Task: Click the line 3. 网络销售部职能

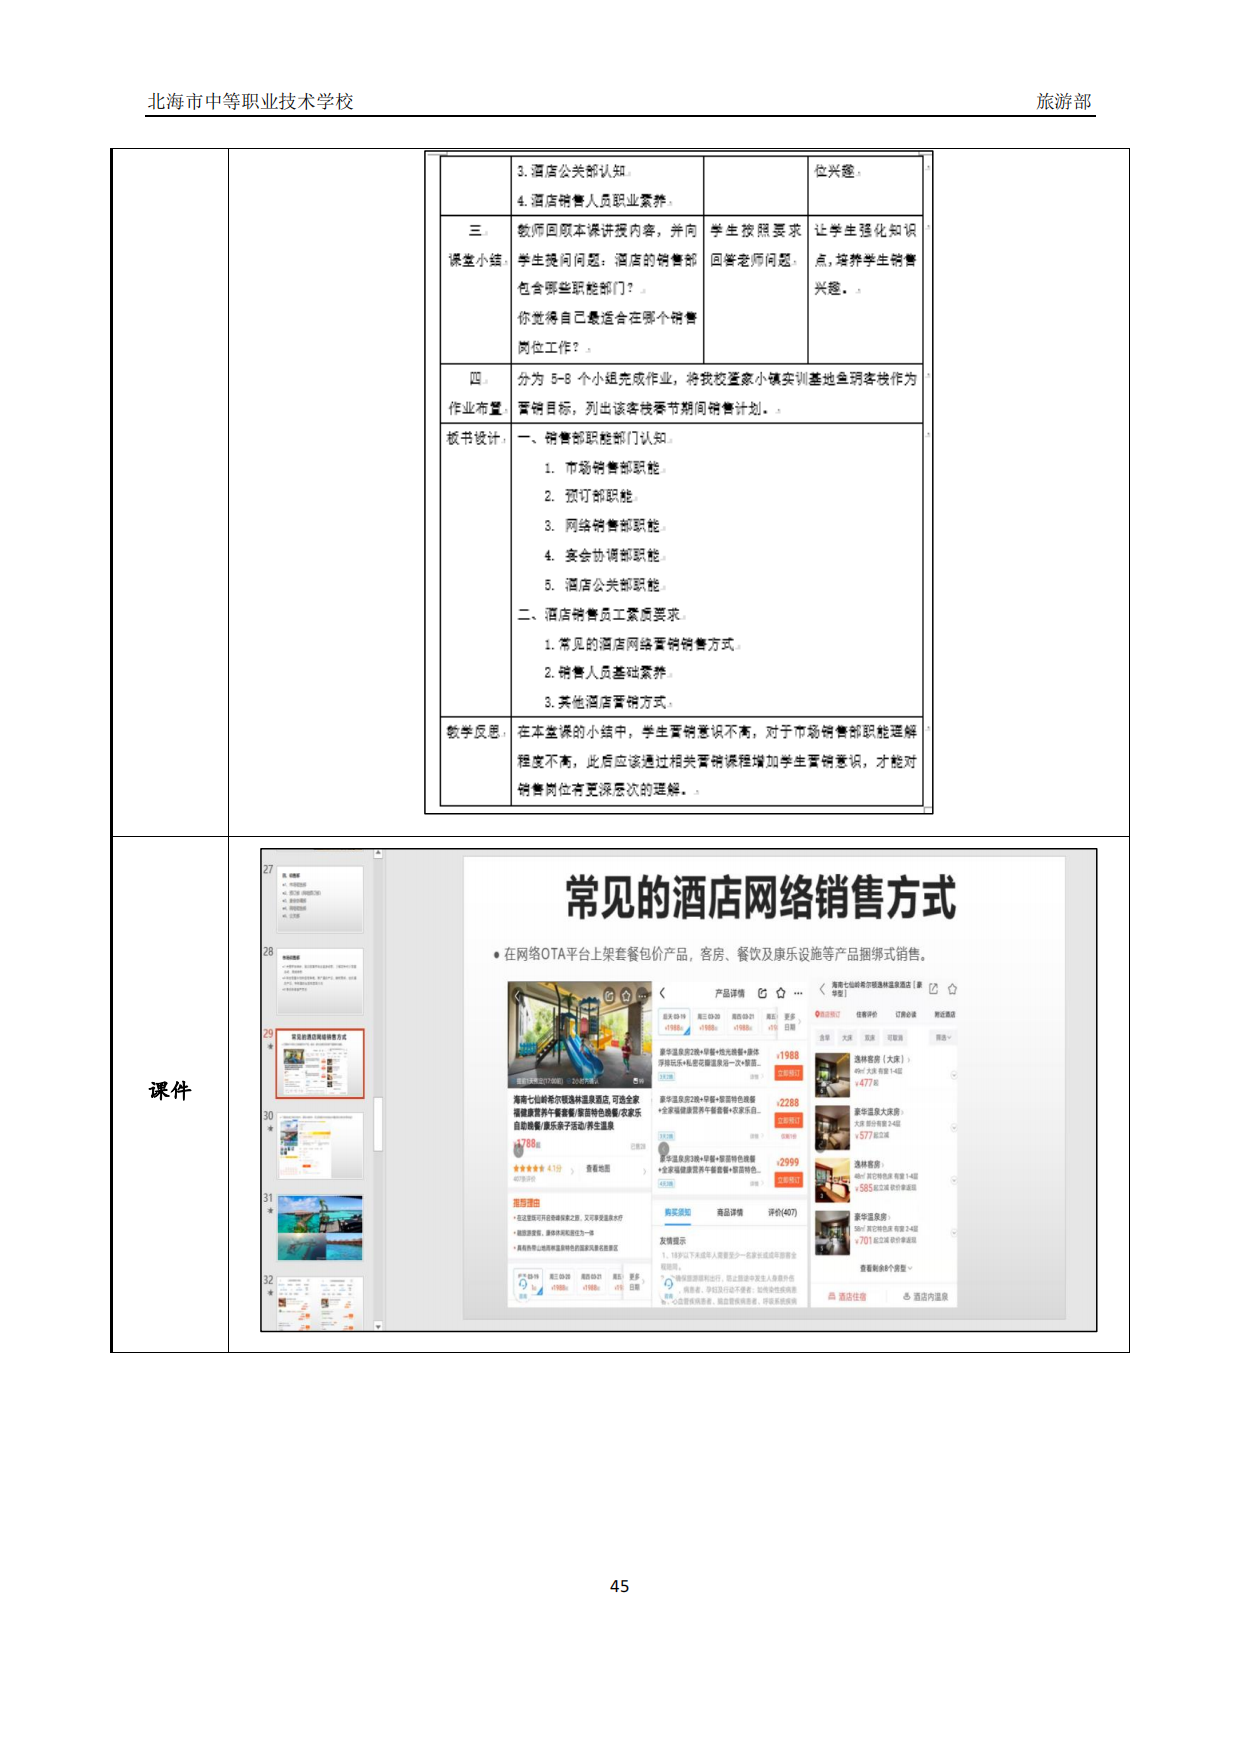Action: (602, 526)
